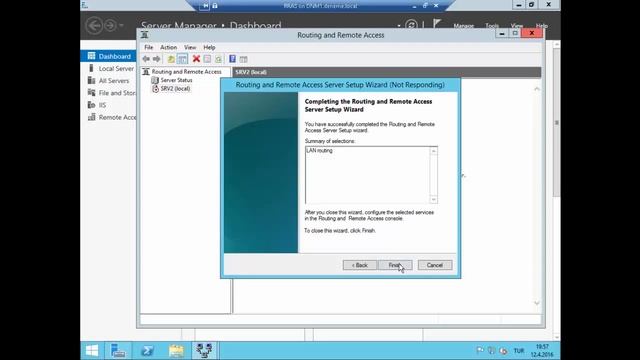Image resolution: width=640 pixels, height=360 pixels.
Task: Click the summary box scroll down arrow
Action: tap(433, 199)
